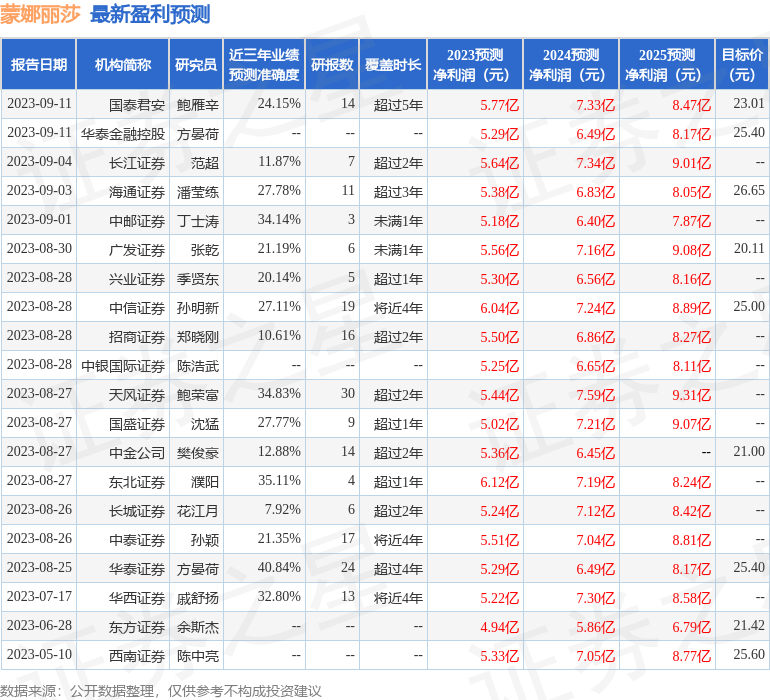Select the 2024预测净利润 column header
The height and width of the screenshot is (700, 770).
pos(571,64)
